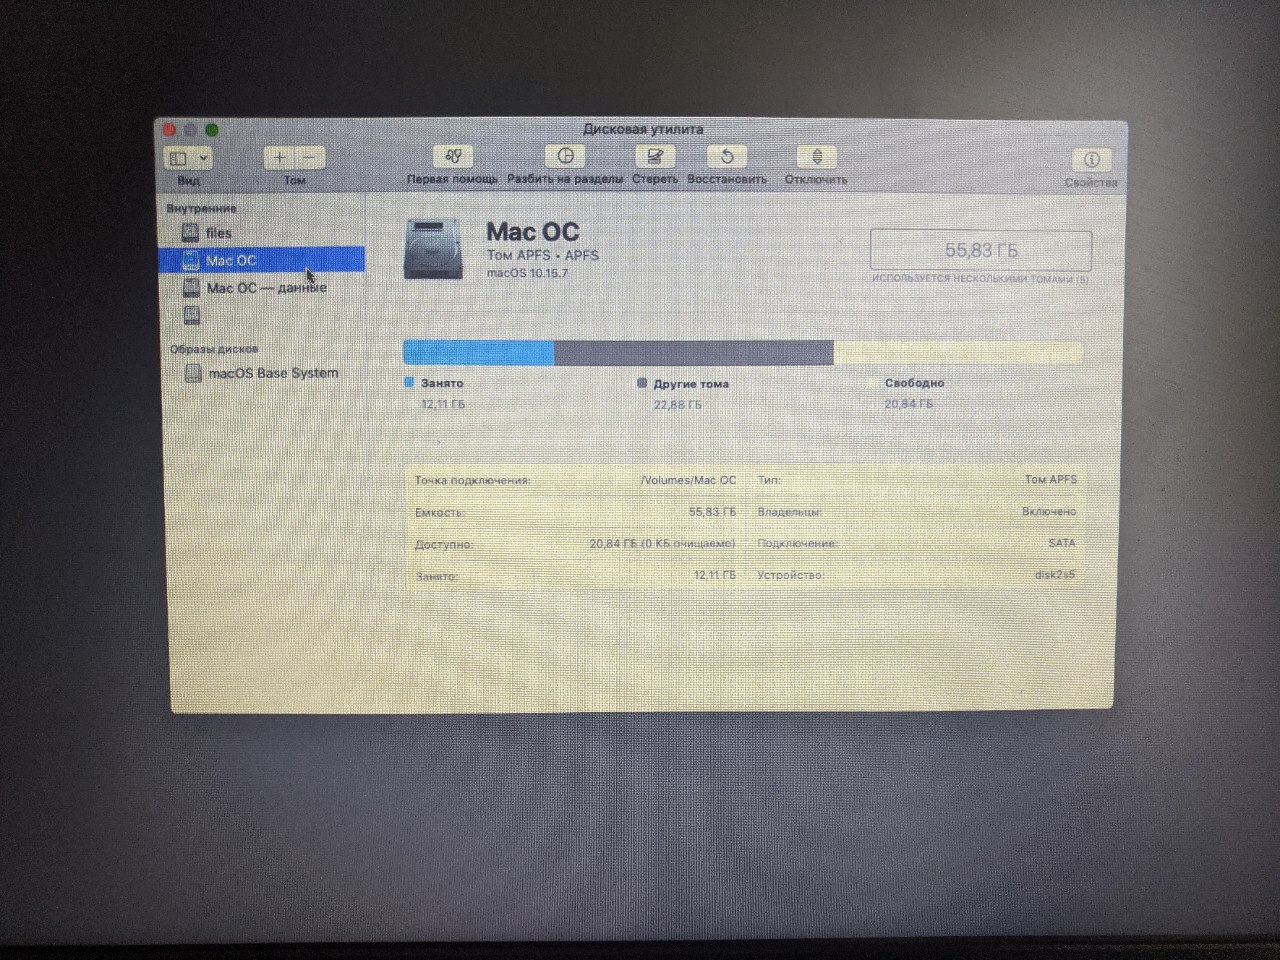This screenshot has width=1280, height=960.
Task: Click the add volume plus button
Action: [279, 158]
